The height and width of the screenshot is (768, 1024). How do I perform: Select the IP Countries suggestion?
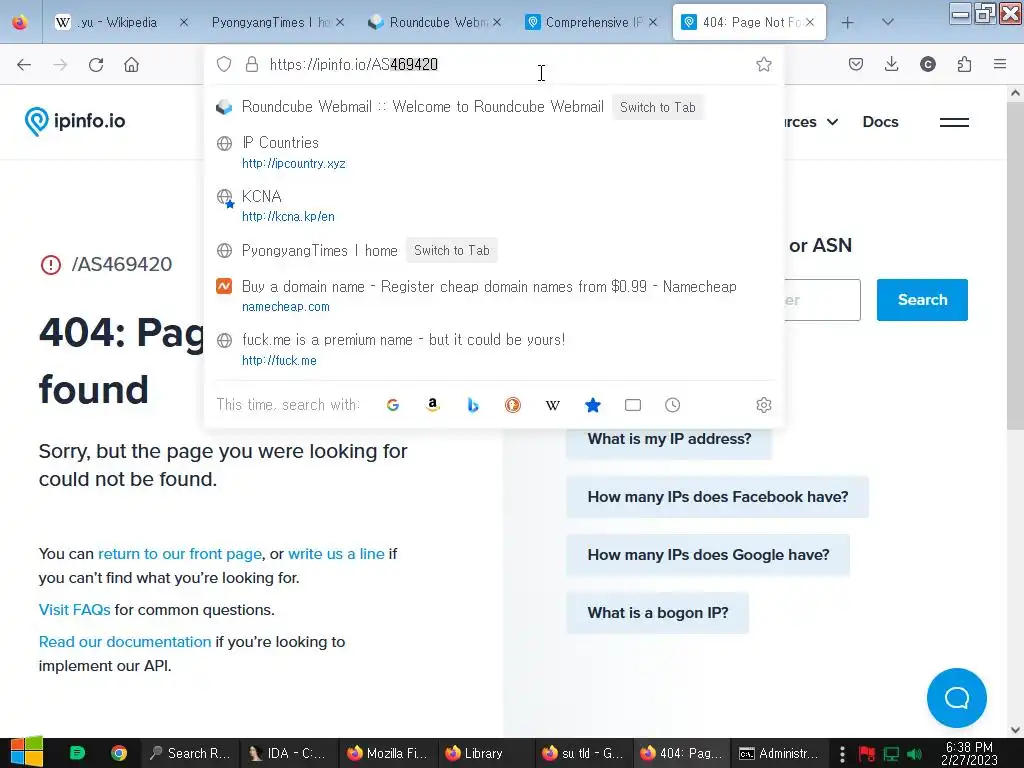click(x=494, y=152)
